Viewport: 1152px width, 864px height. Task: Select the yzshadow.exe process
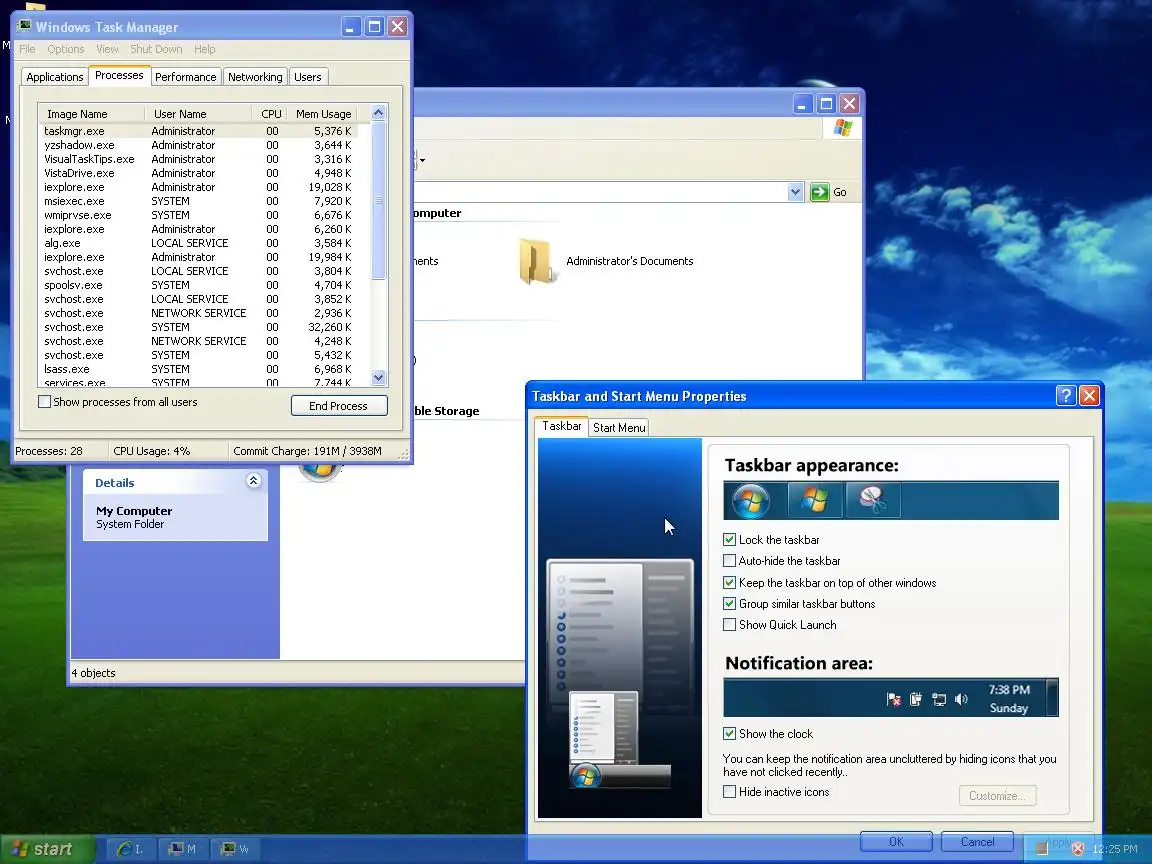point(198,145)
